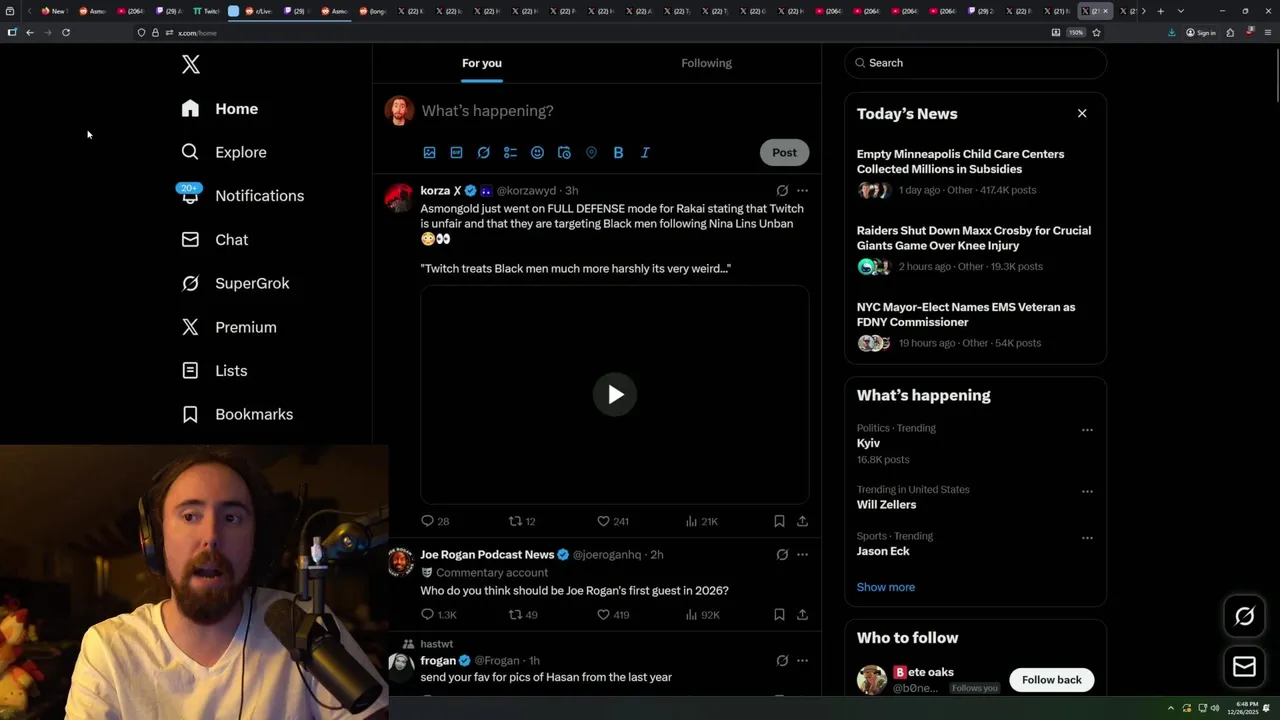The image size is (1280, 720).
Task: Click Show more under What's happening
Action: click(886, 587)
